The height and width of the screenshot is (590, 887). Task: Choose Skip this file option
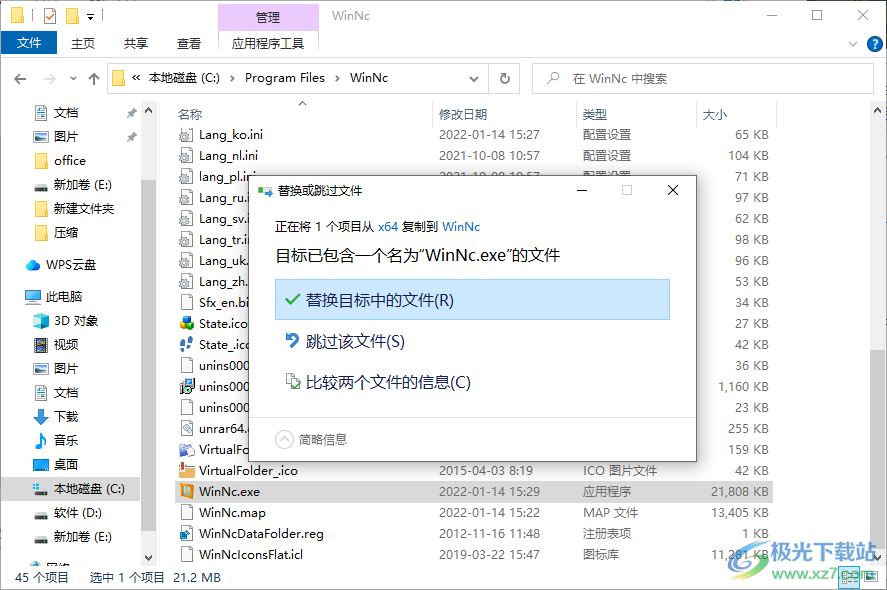[346, 341]
